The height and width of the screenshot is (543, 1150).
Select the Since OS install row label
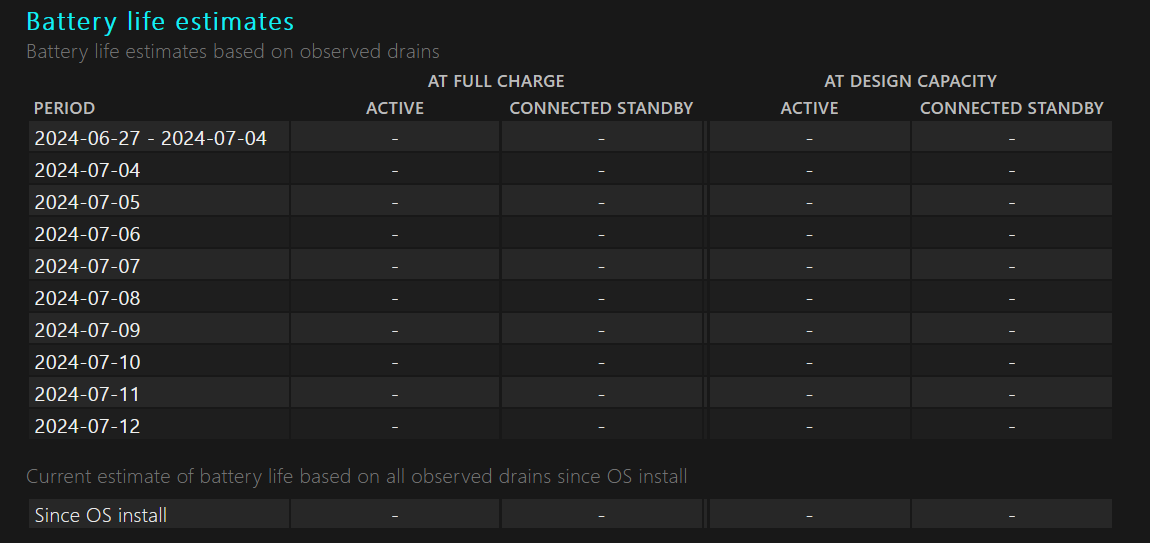tap(101, 515)
